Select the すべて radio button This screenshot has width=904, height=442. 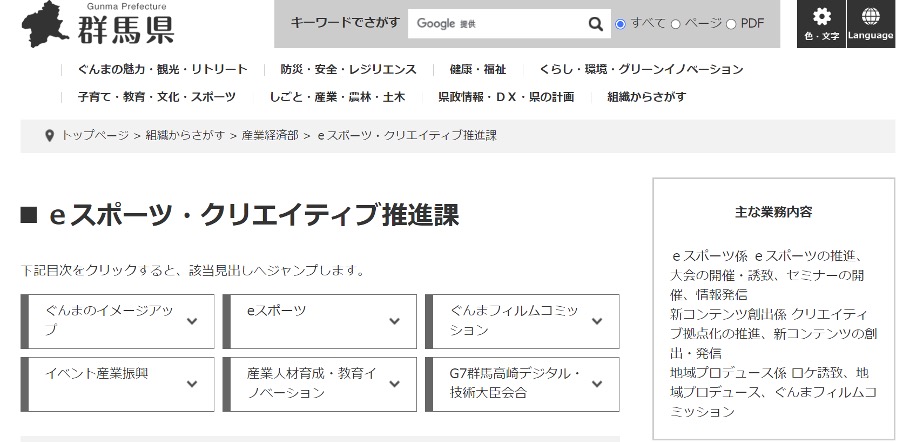pyautogui.click(x=620, y=24)
